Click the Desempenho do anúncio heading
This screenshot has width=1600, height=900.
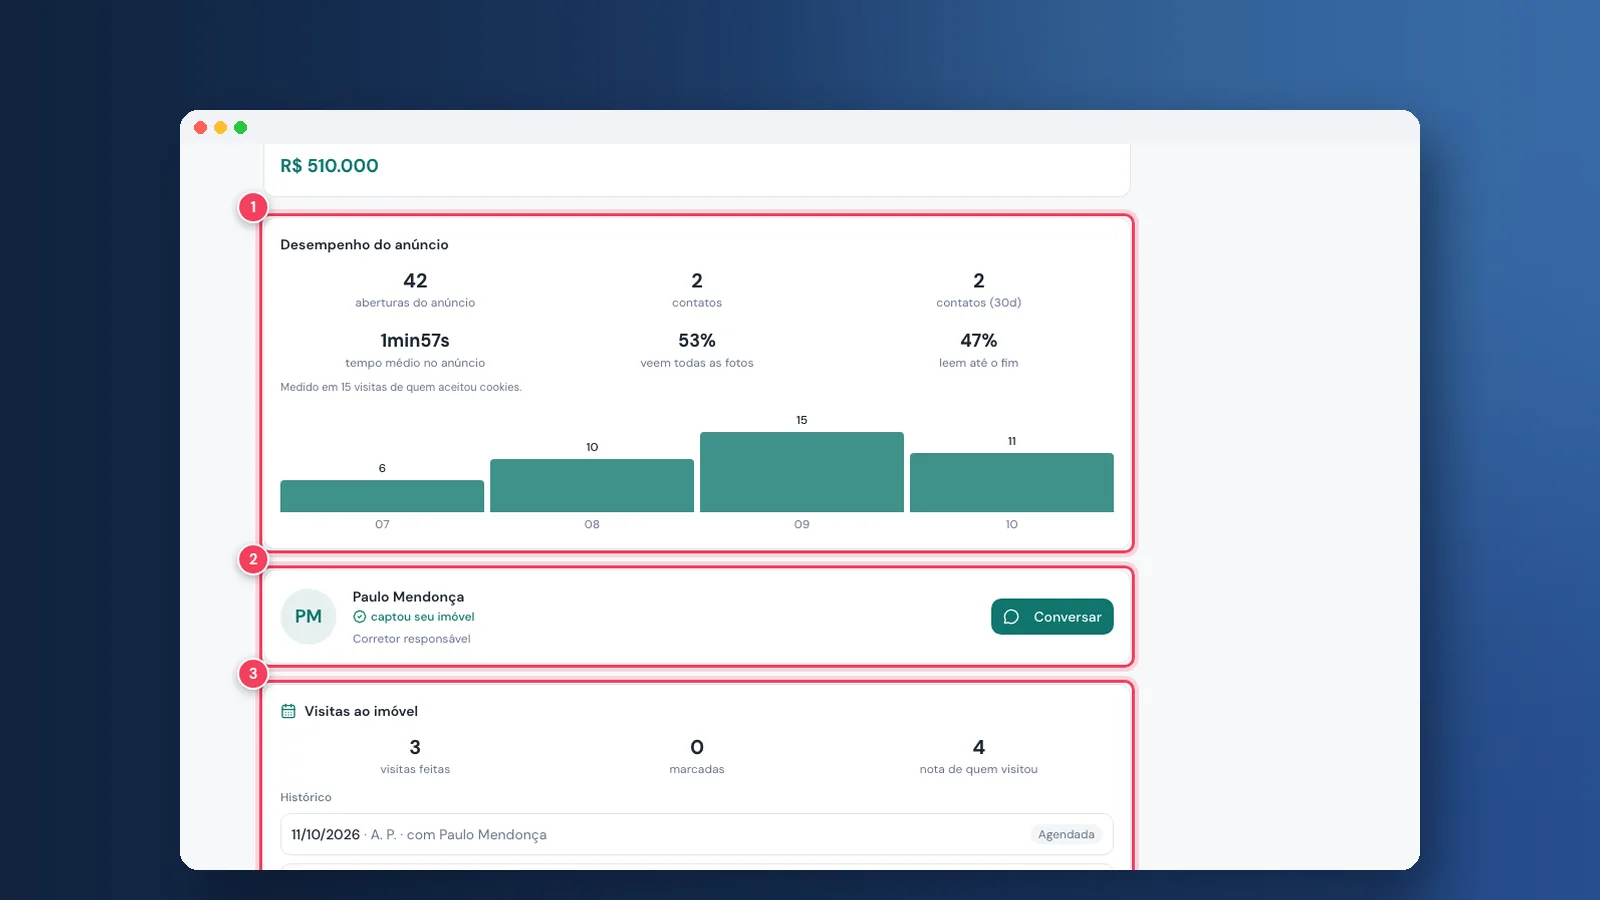coord(364,245)
